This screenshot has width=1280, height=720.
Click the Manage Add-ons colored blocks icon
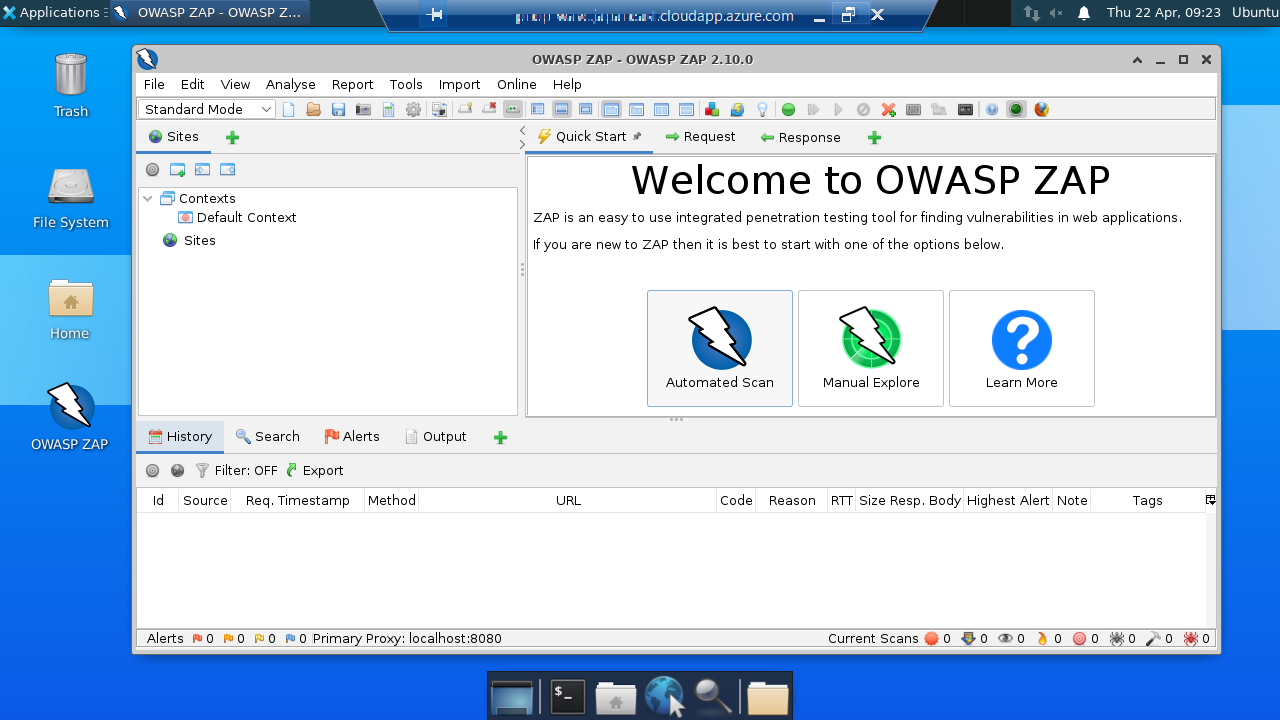pyautogui.click(x=712, y=109)
